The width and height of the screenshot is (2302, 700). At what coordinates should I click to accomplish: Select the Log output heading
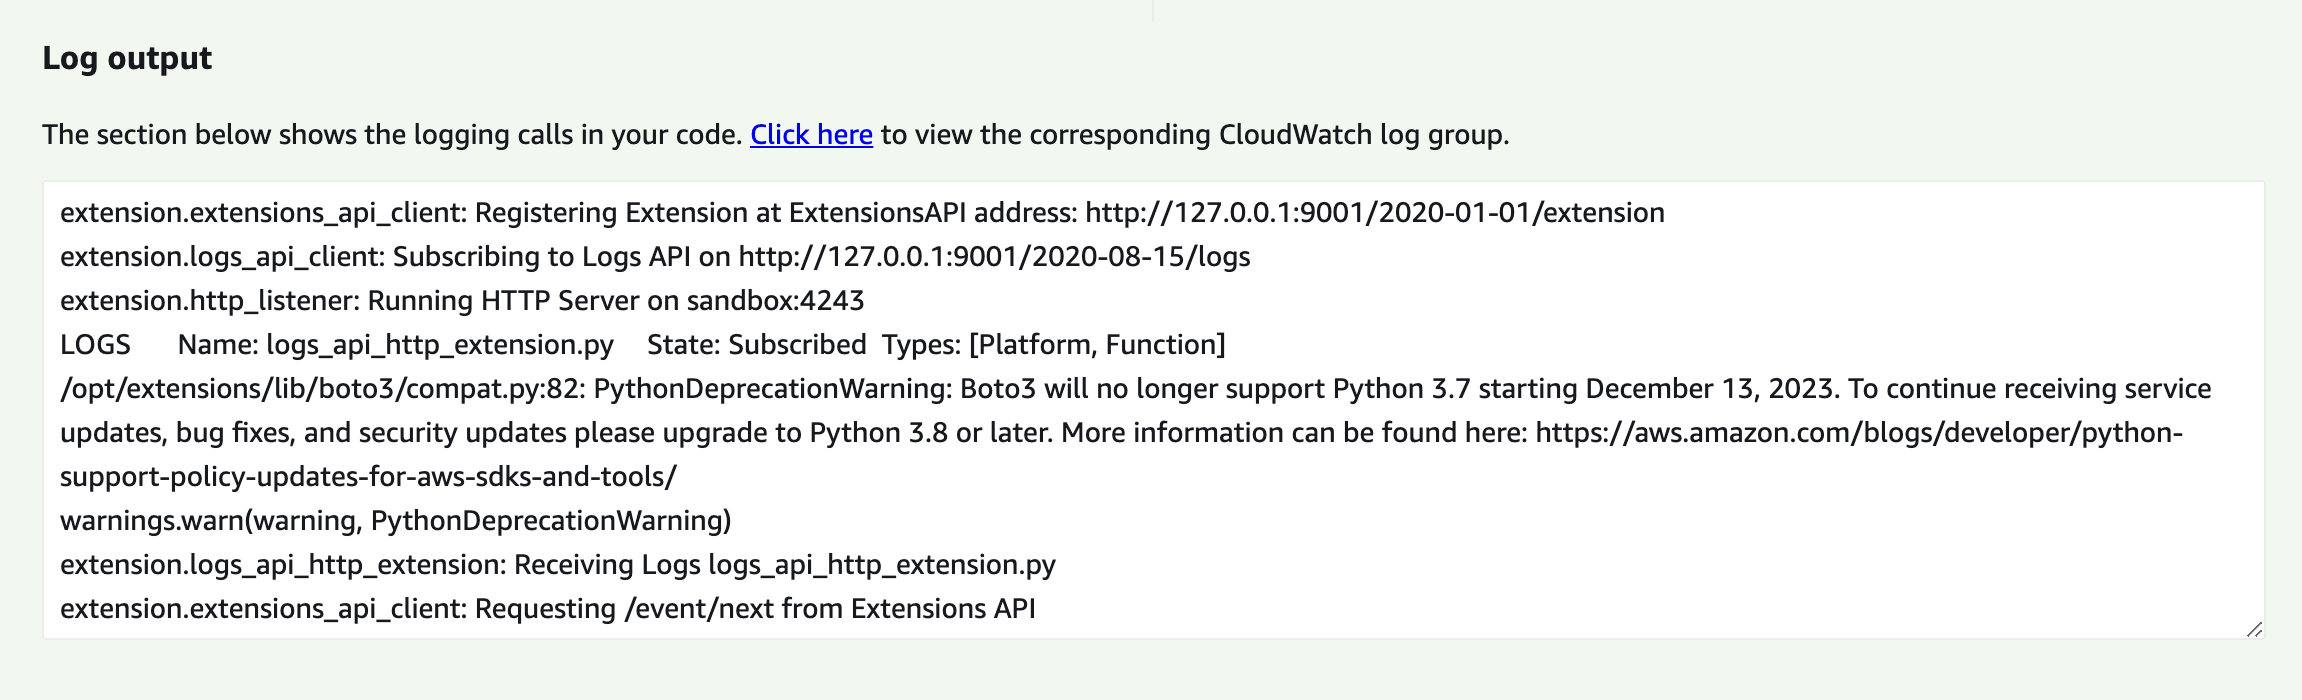click(x=125, y=57)
